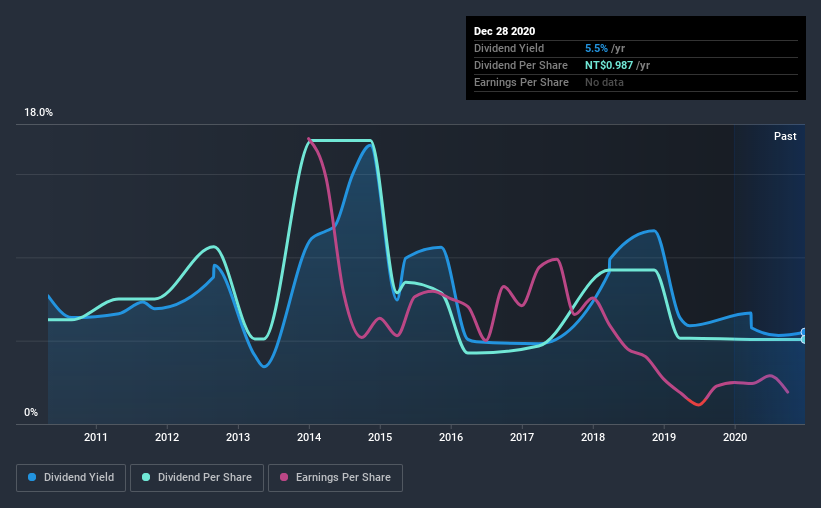Toggle the Earnings Per Share legend series
Screen dimensions: 821x508
pyautogui.click(x=335, y=478)
